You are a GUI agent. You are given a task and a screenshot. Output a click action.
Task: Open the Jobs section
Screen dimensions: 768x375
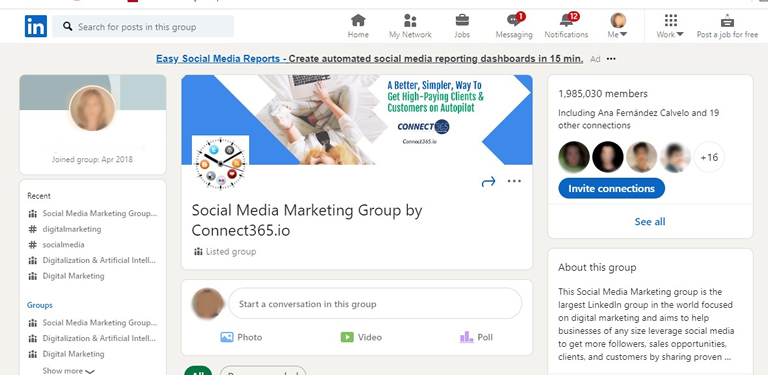(462, 26)
